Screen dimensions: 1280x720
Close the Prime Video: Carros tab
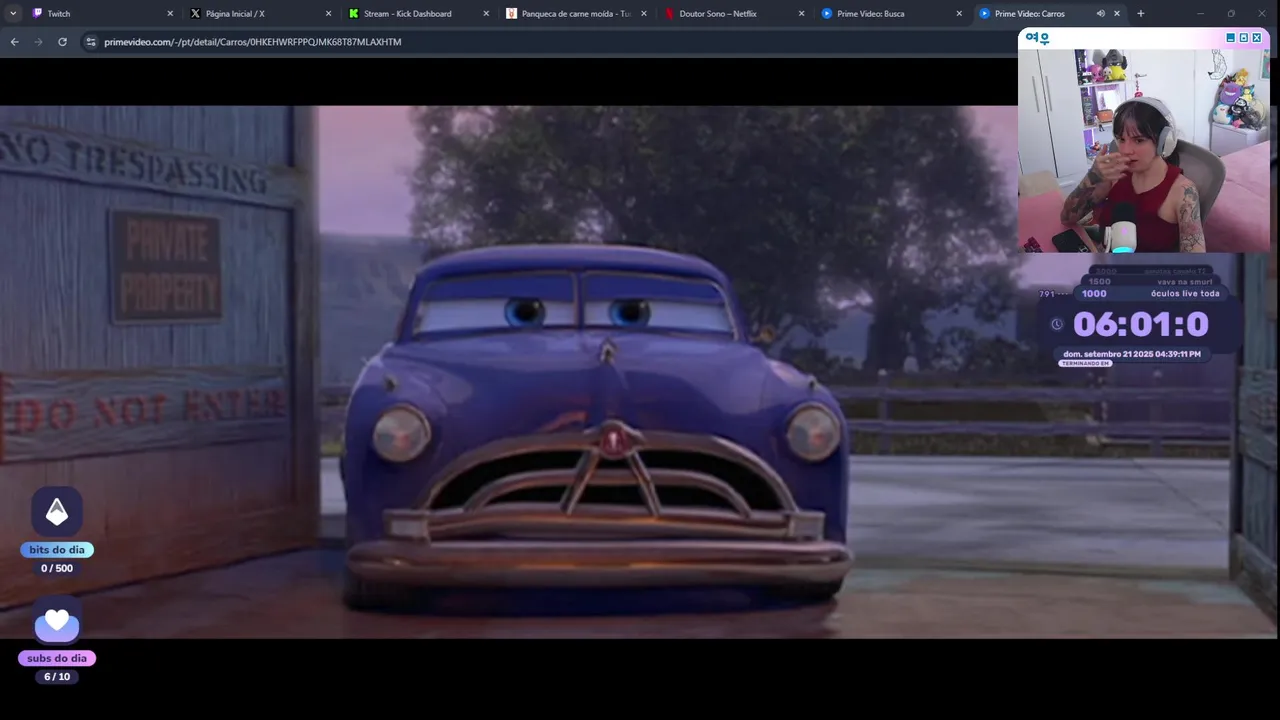(1117, 14)
